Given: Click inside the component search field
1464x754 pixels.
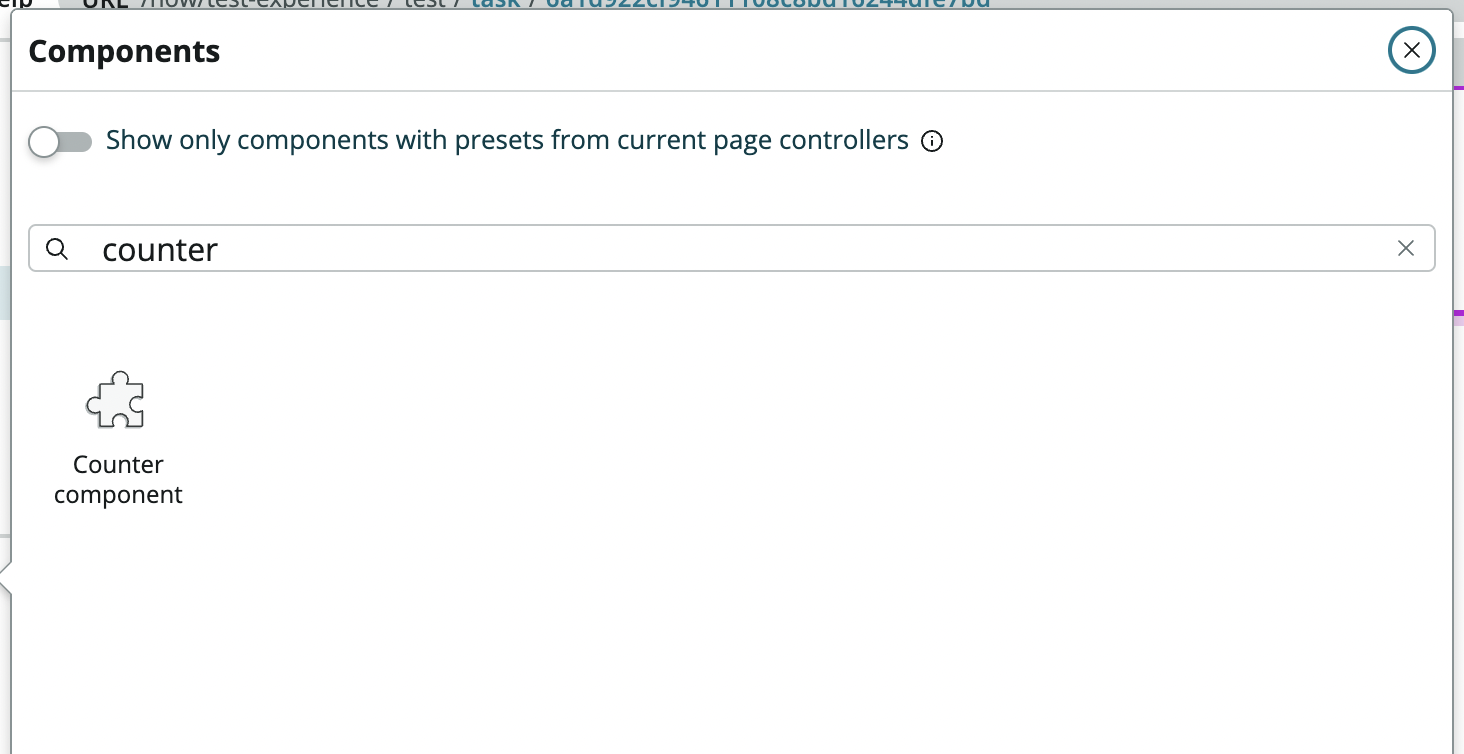Looking at the screenshot, I should click(x=700, y=249).
